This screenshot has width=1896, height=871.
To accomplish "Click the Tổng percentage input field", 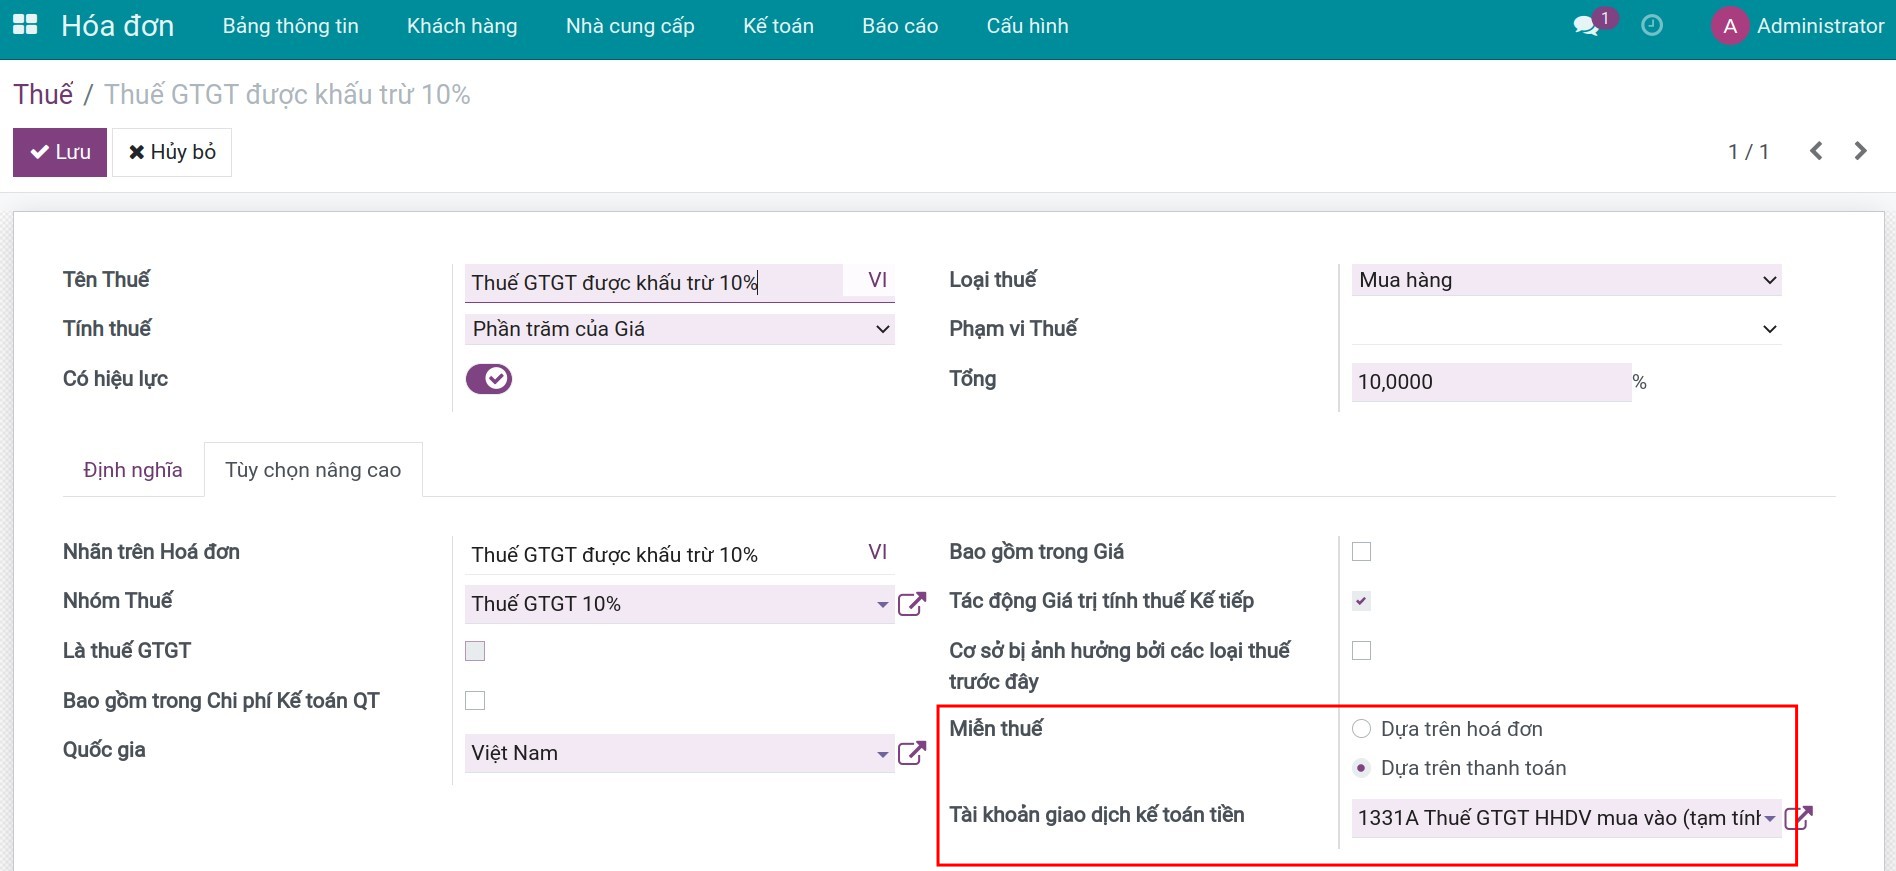I will coord(1490,382).
